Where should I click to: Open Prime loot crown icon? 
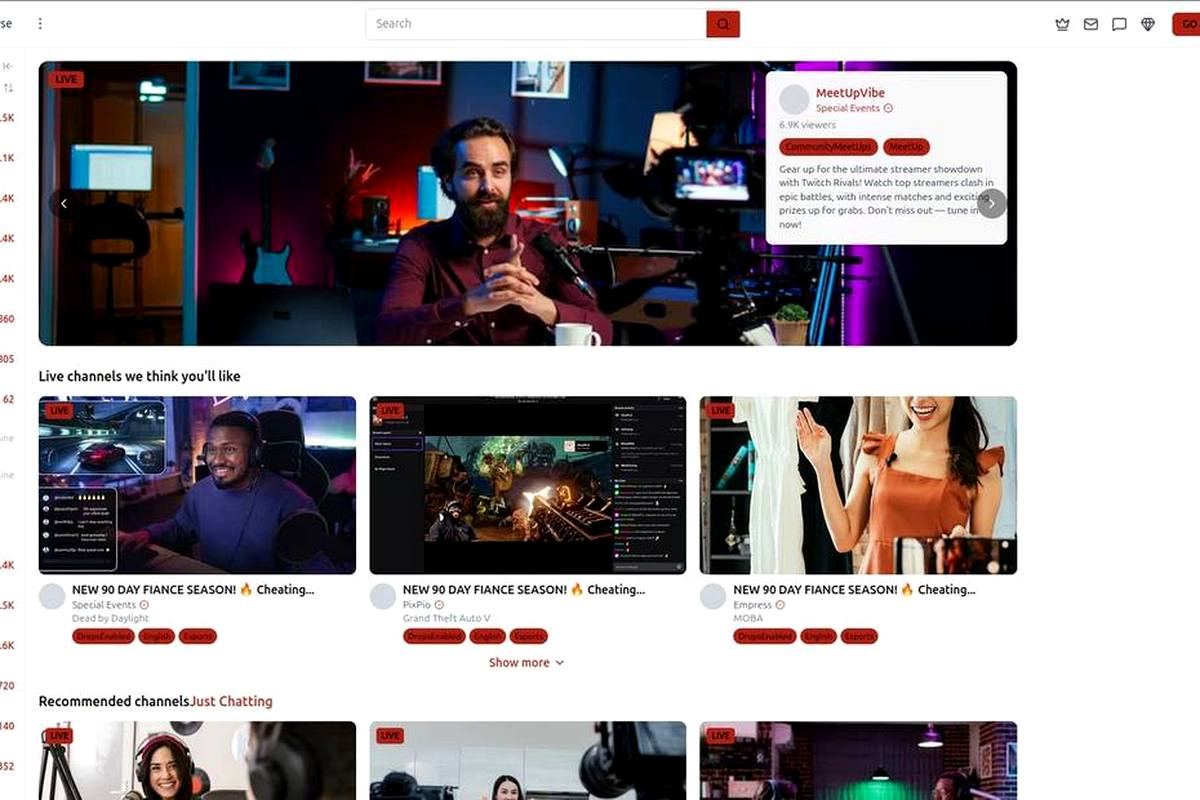[x=1062, y=24]
